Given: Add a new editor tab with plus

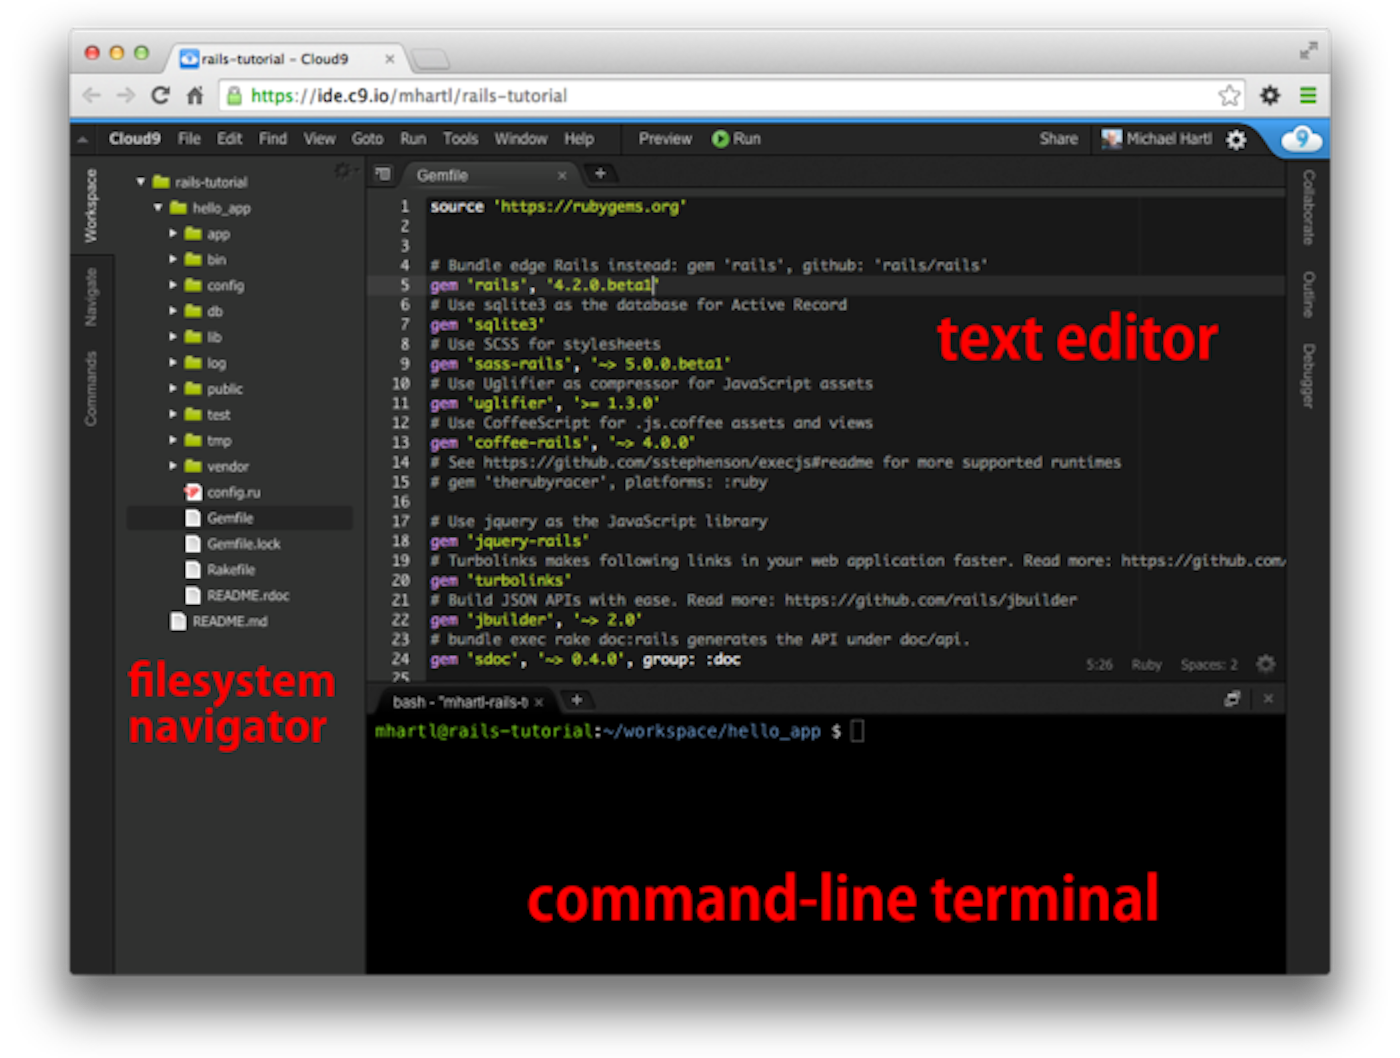Looking at the screenshot, I should click(x=600, y=174).
